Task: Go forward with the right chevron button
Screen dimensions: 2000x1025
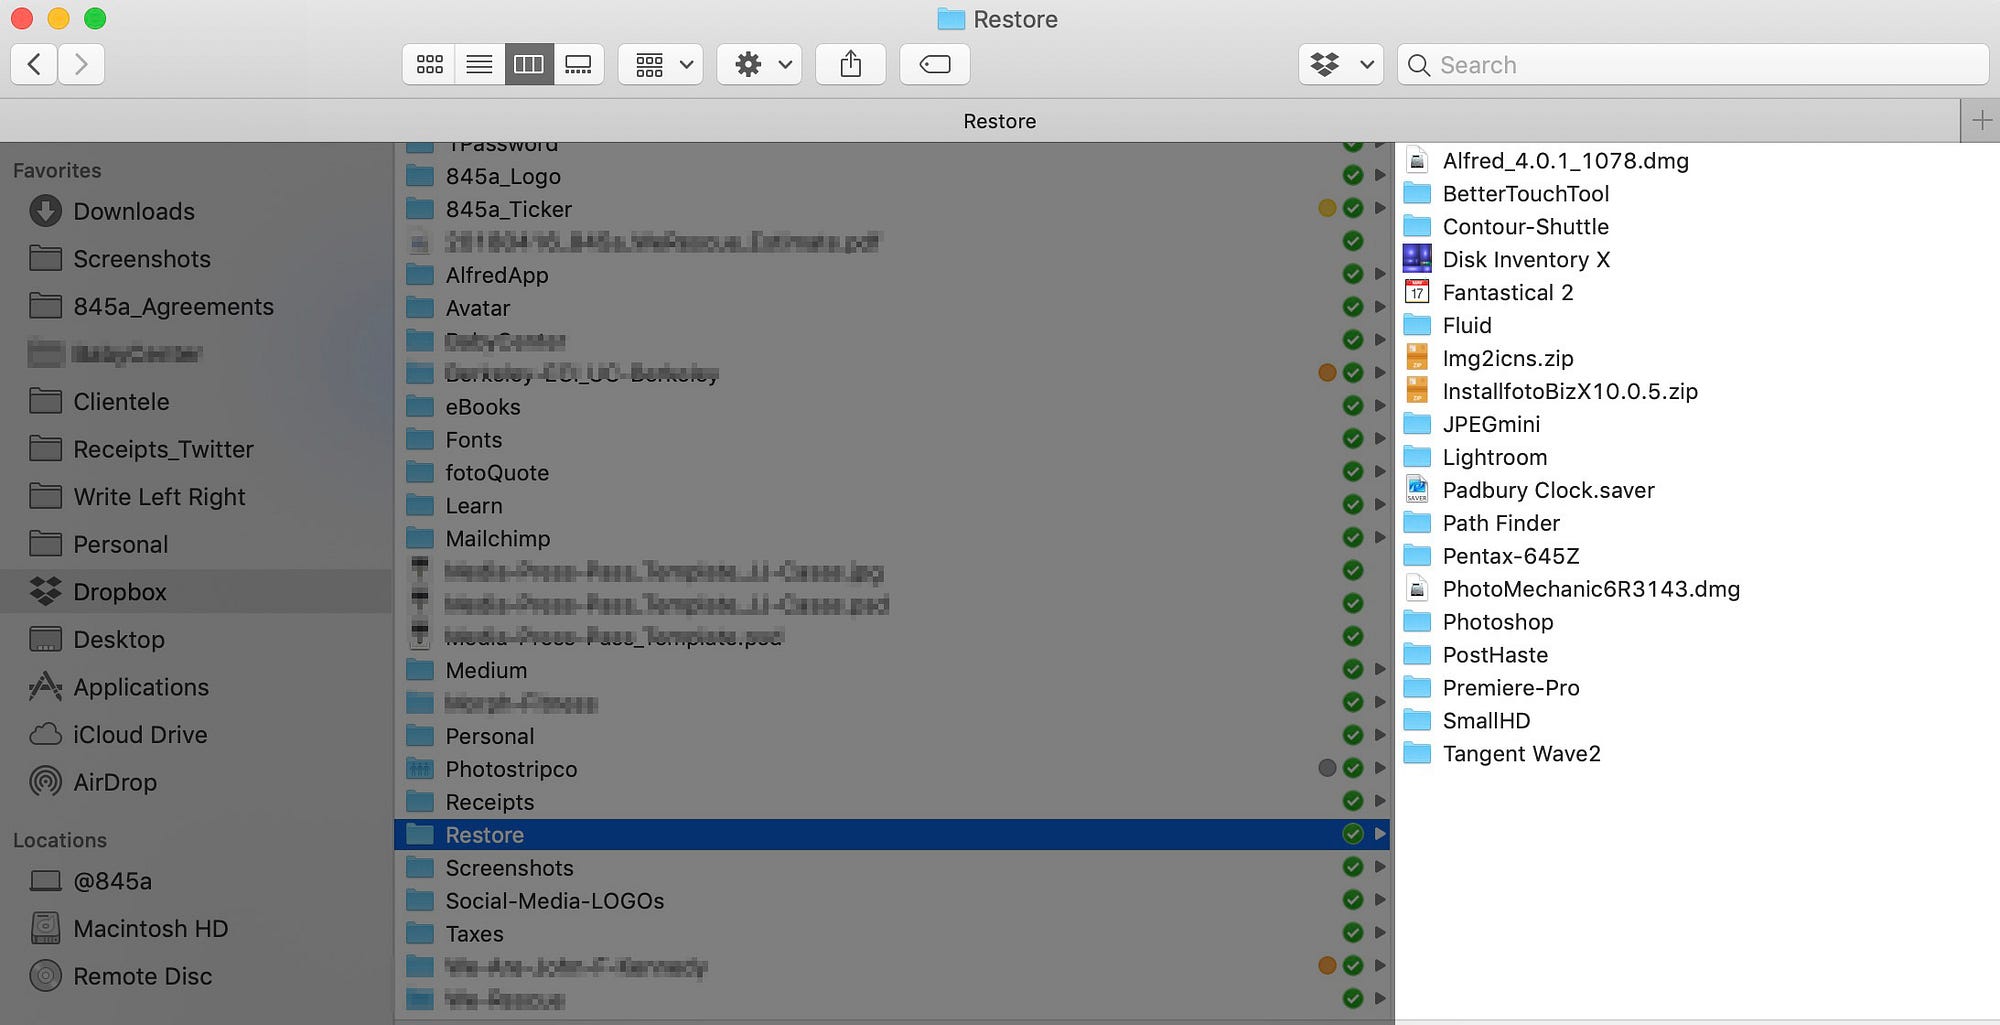Action: click(82, 65)
